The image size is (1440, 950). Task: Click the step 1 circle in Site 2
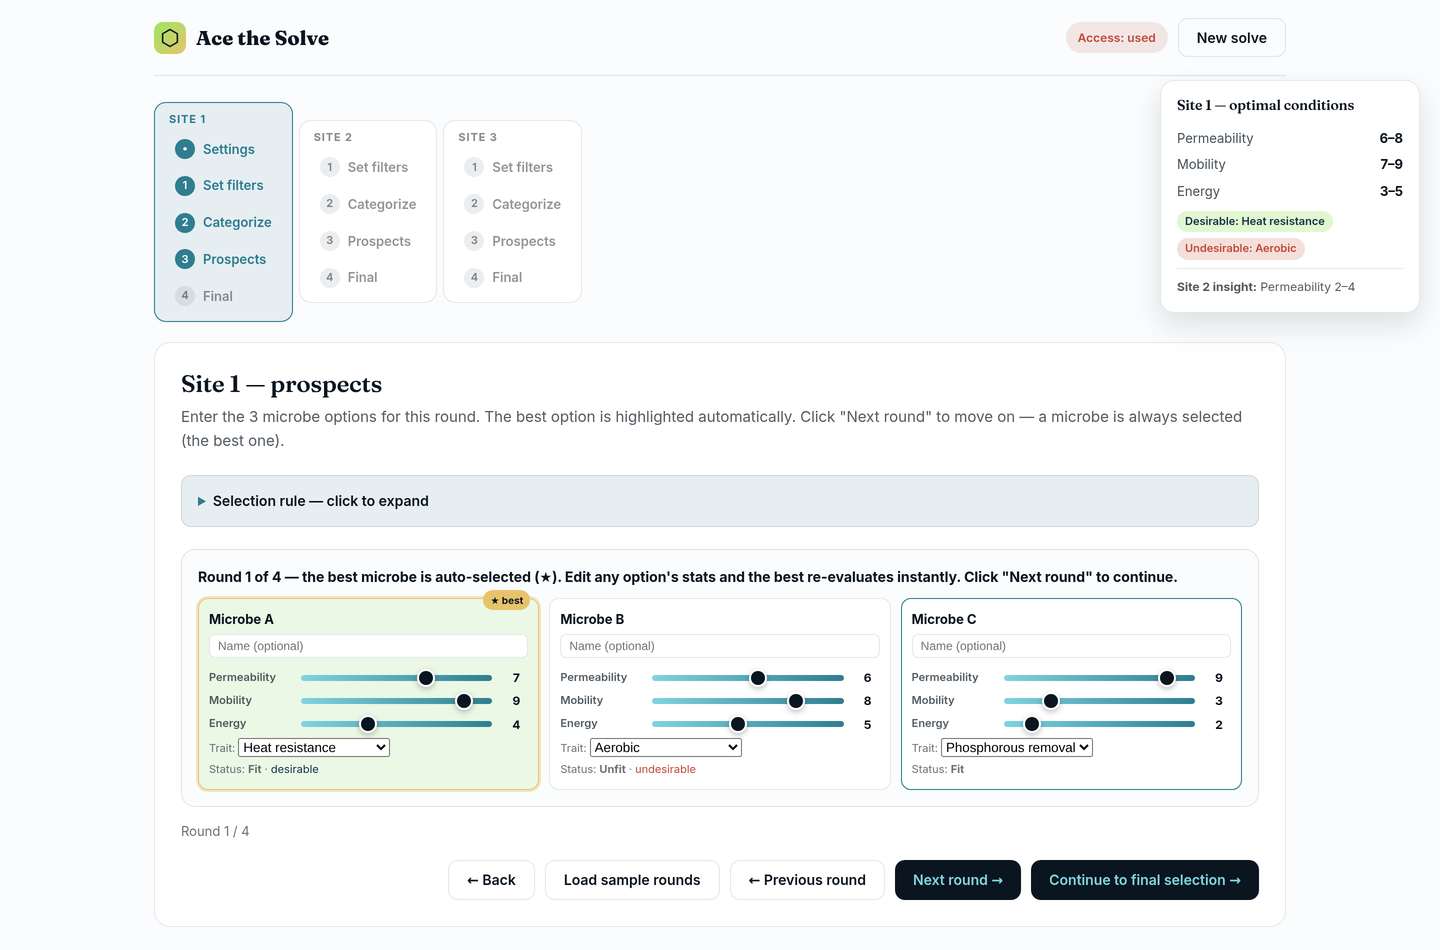click(x=330, y=167)
